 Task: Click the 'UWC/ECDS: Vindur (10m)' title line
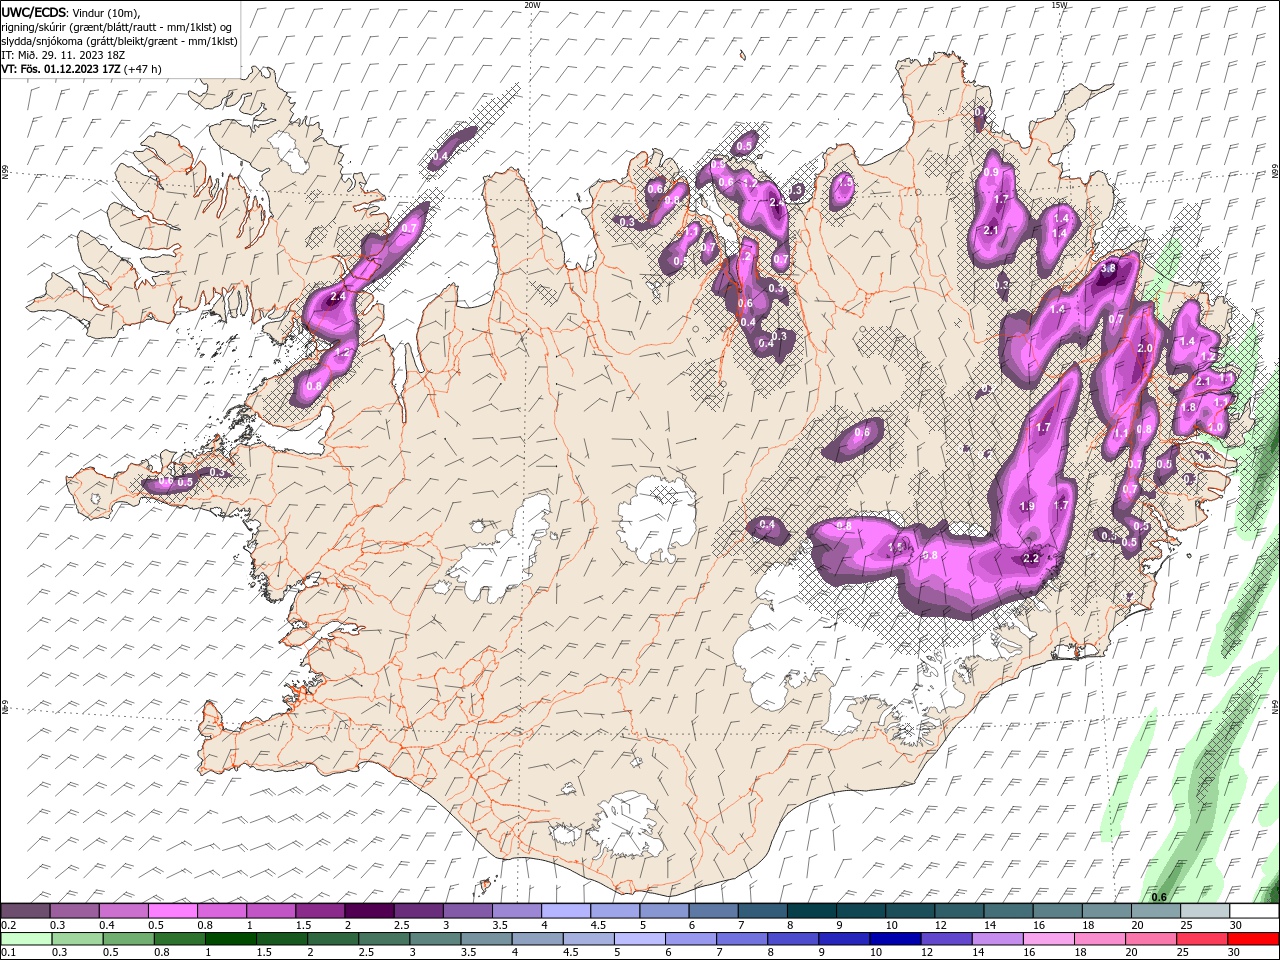point(71,12)
